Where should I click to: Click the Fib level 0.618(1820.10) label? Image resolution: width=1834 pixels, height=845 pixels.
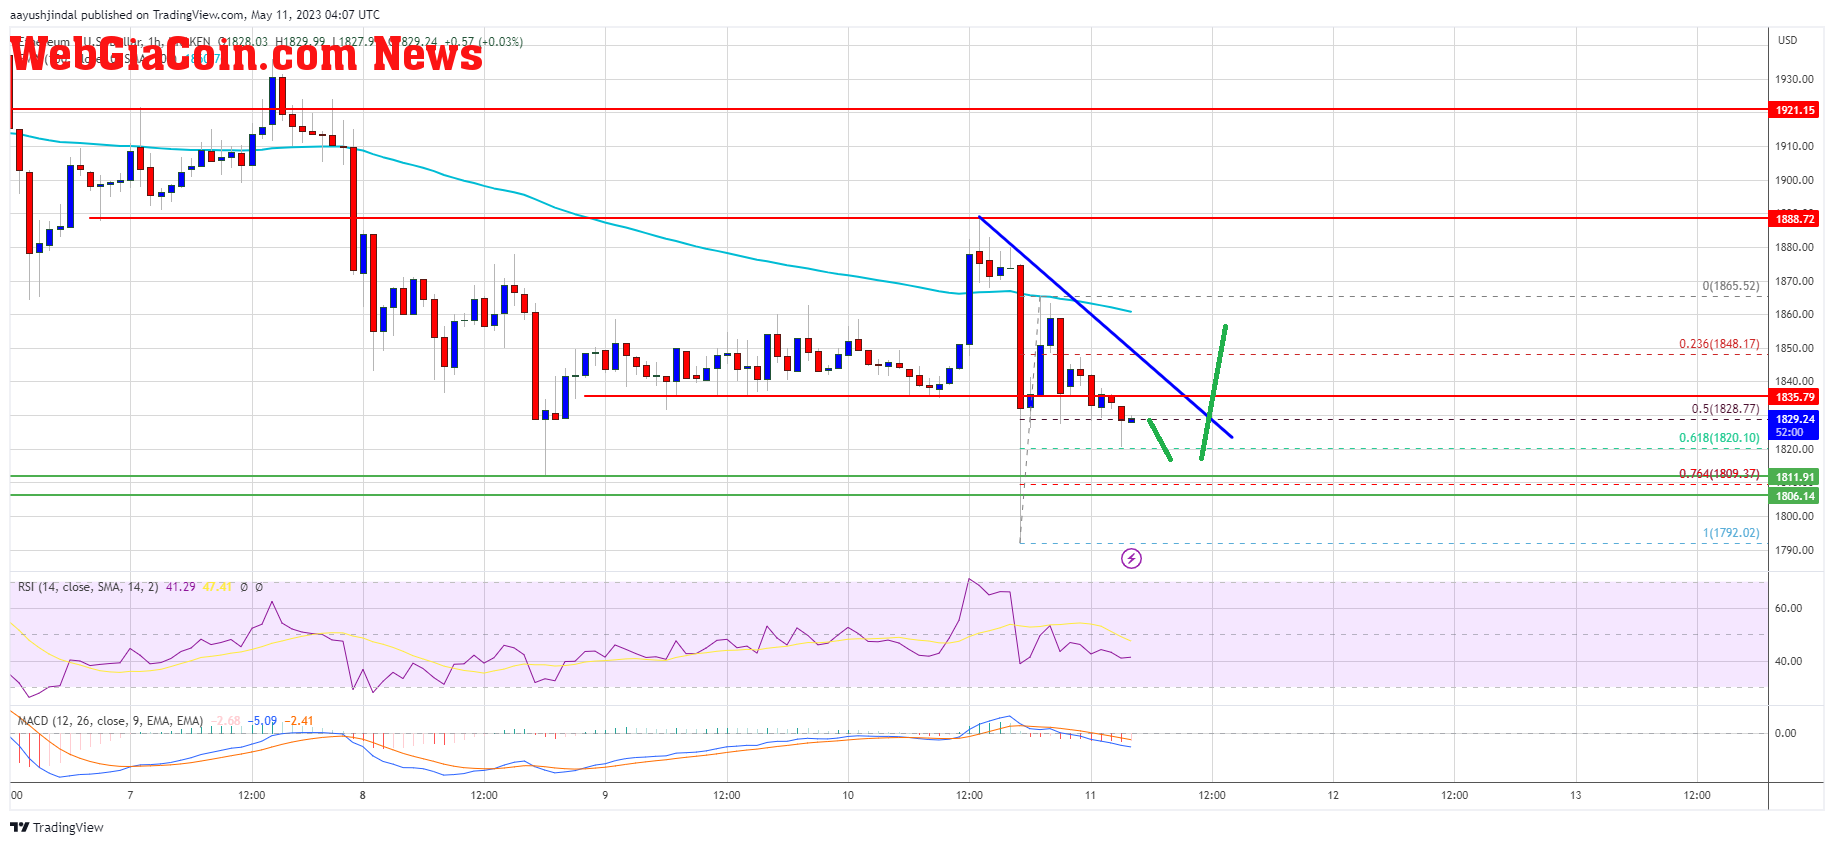click(x=1719, y=438)
